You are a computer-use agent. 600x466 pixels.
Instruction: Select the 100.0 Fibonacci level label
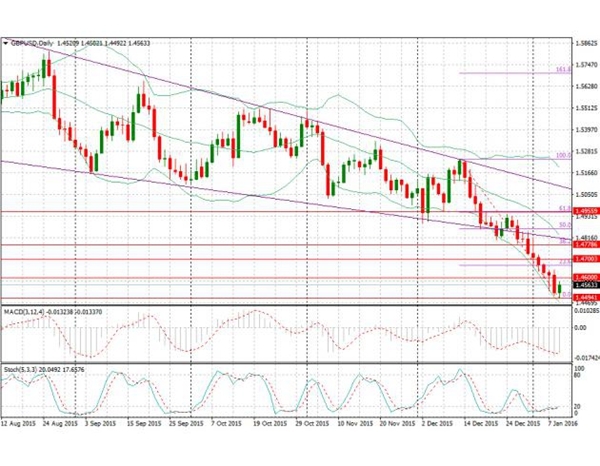(562, 155)
